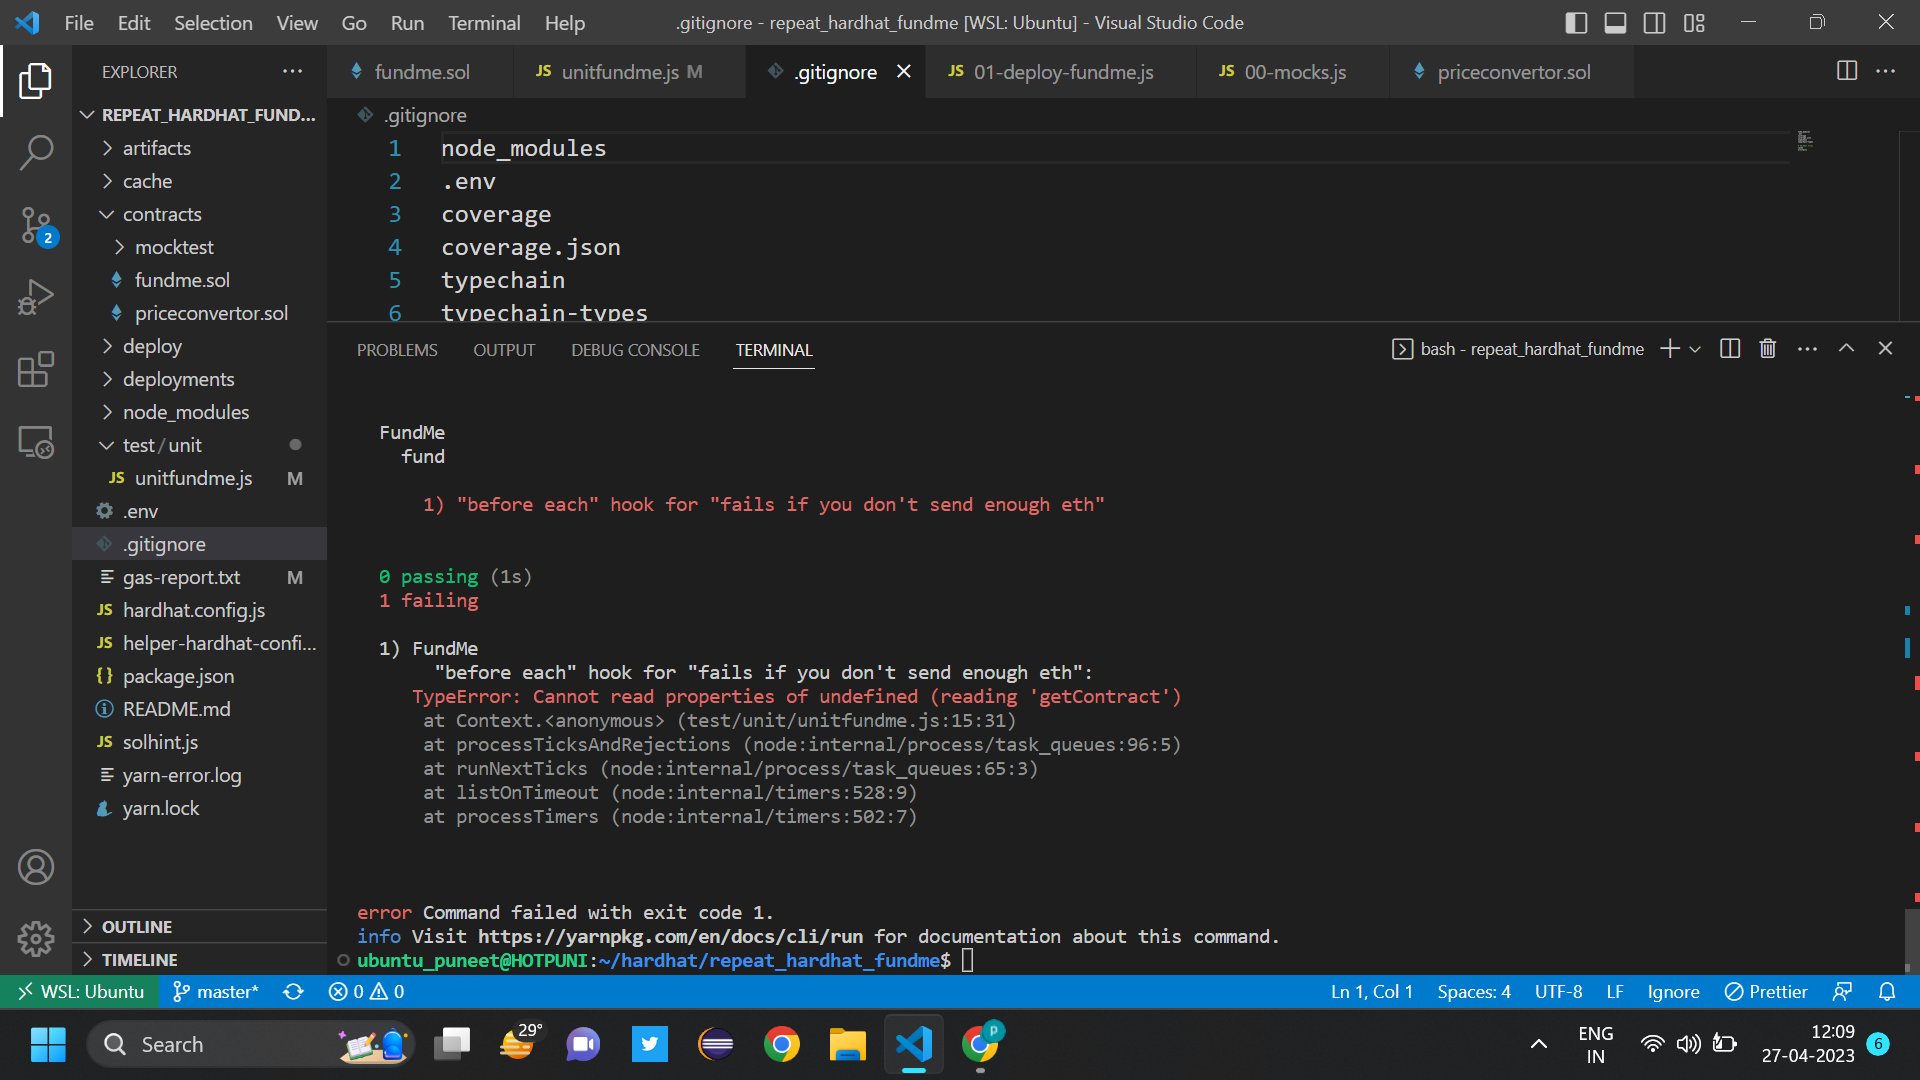
Task: Collapse the test/unit folder
Action: 199,445
